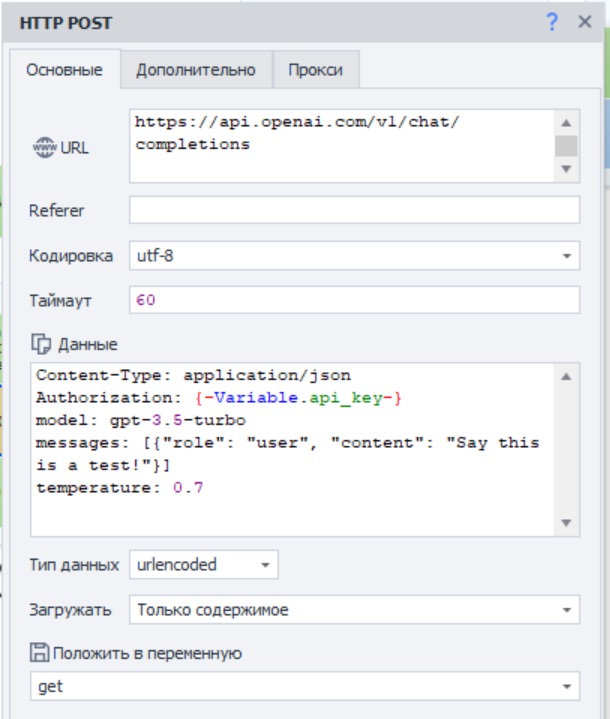
Task: Click the save disk icon near Положить в переменную
Action: [41, 653]
